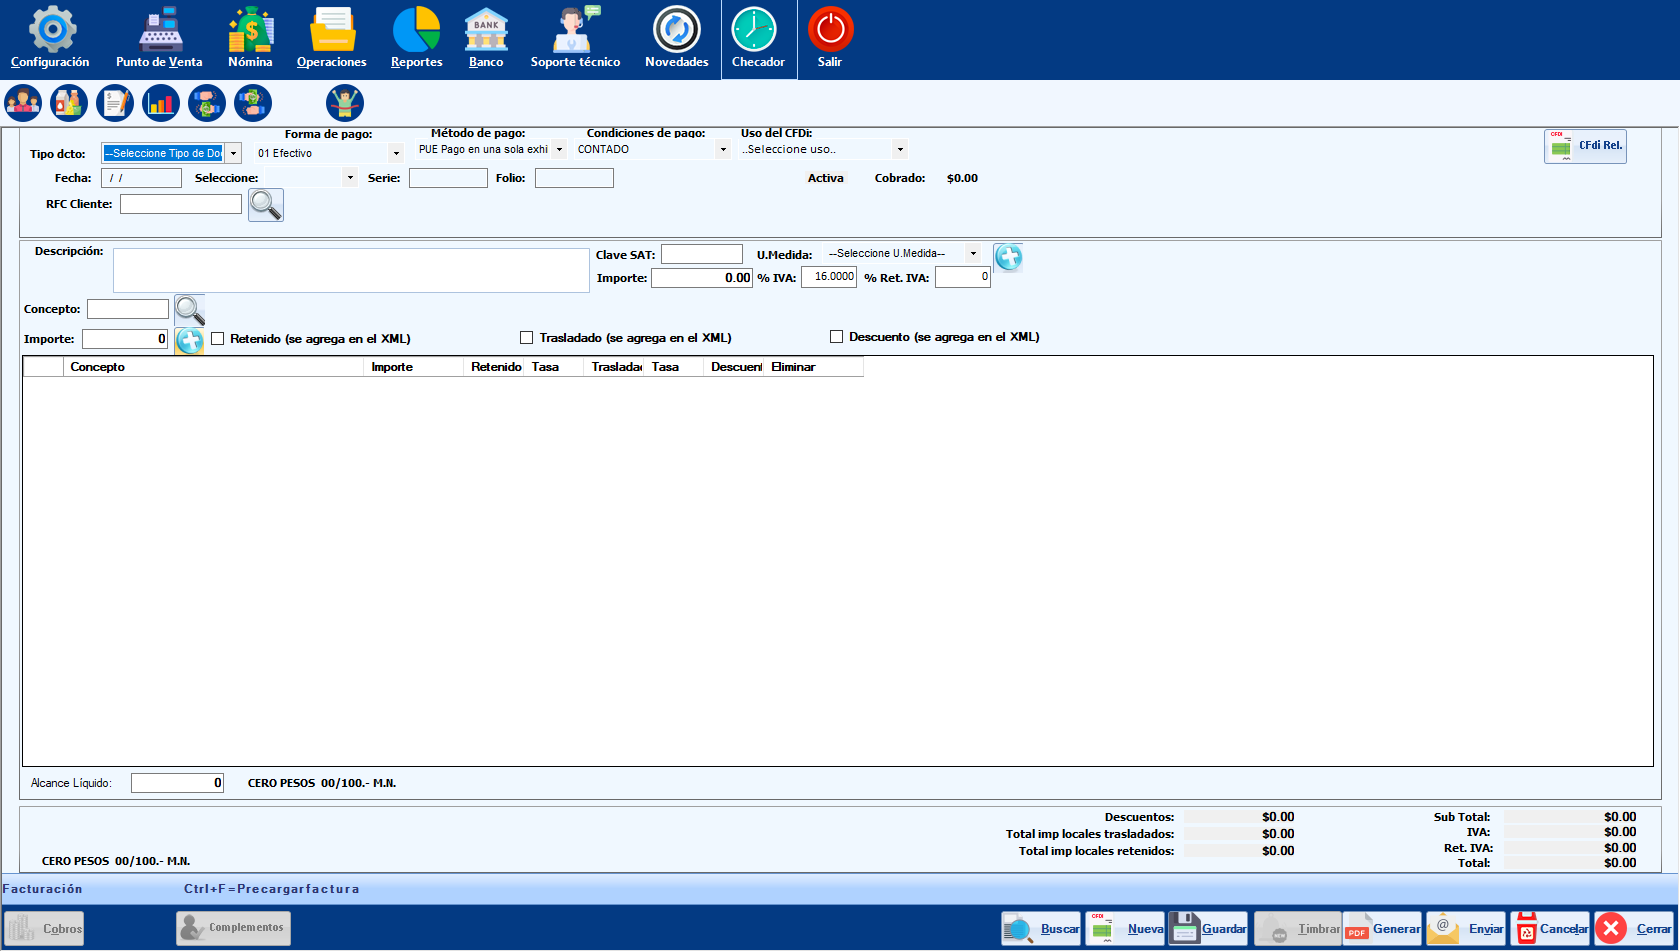Enable the Retenido checkbox
1680x952 pixels.
click(218, 339)
